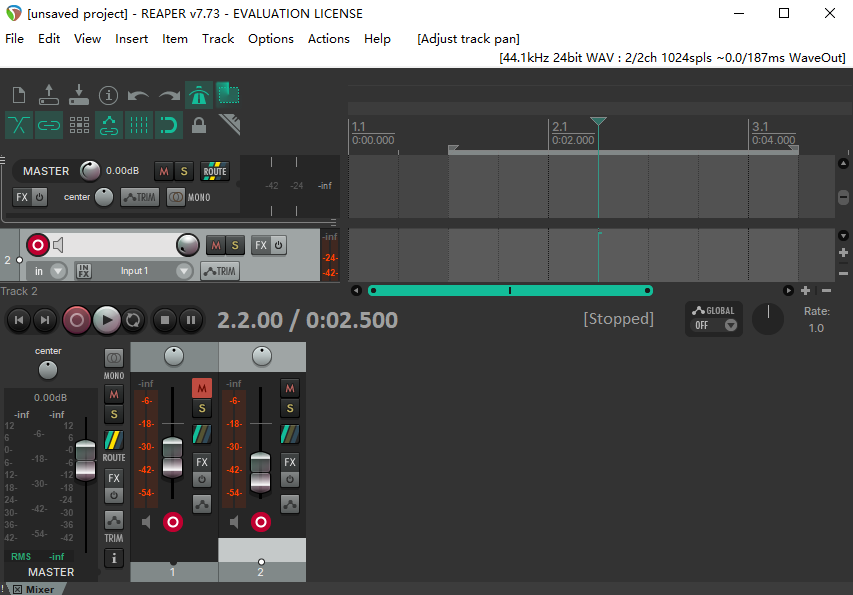Toggle record arm on track 2 panel
The image size is (853, 595).
click(x=38, y=245)
